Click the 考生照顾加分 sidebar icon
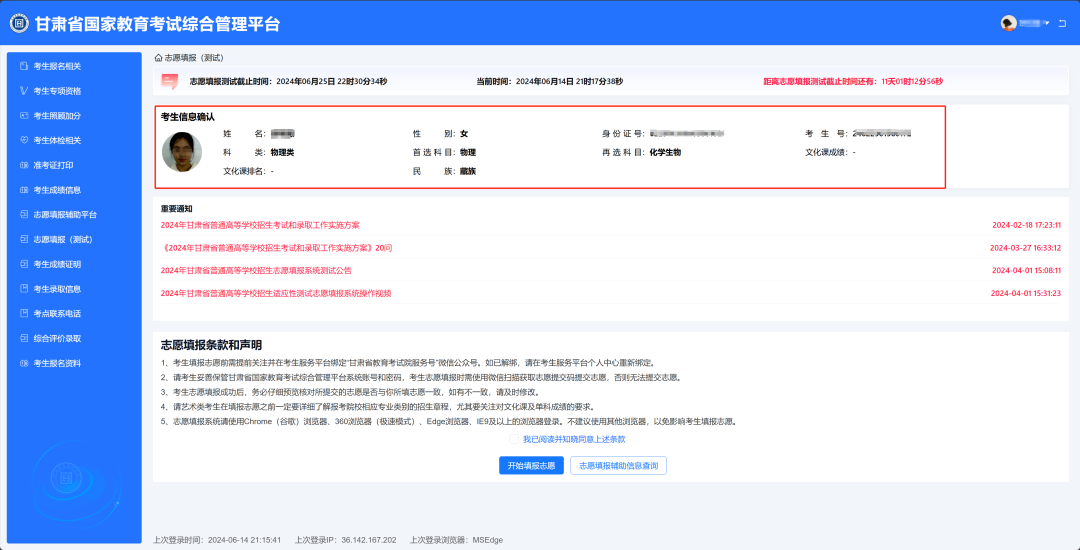This screenshot has height=550, width=1080. coord(23,116)
